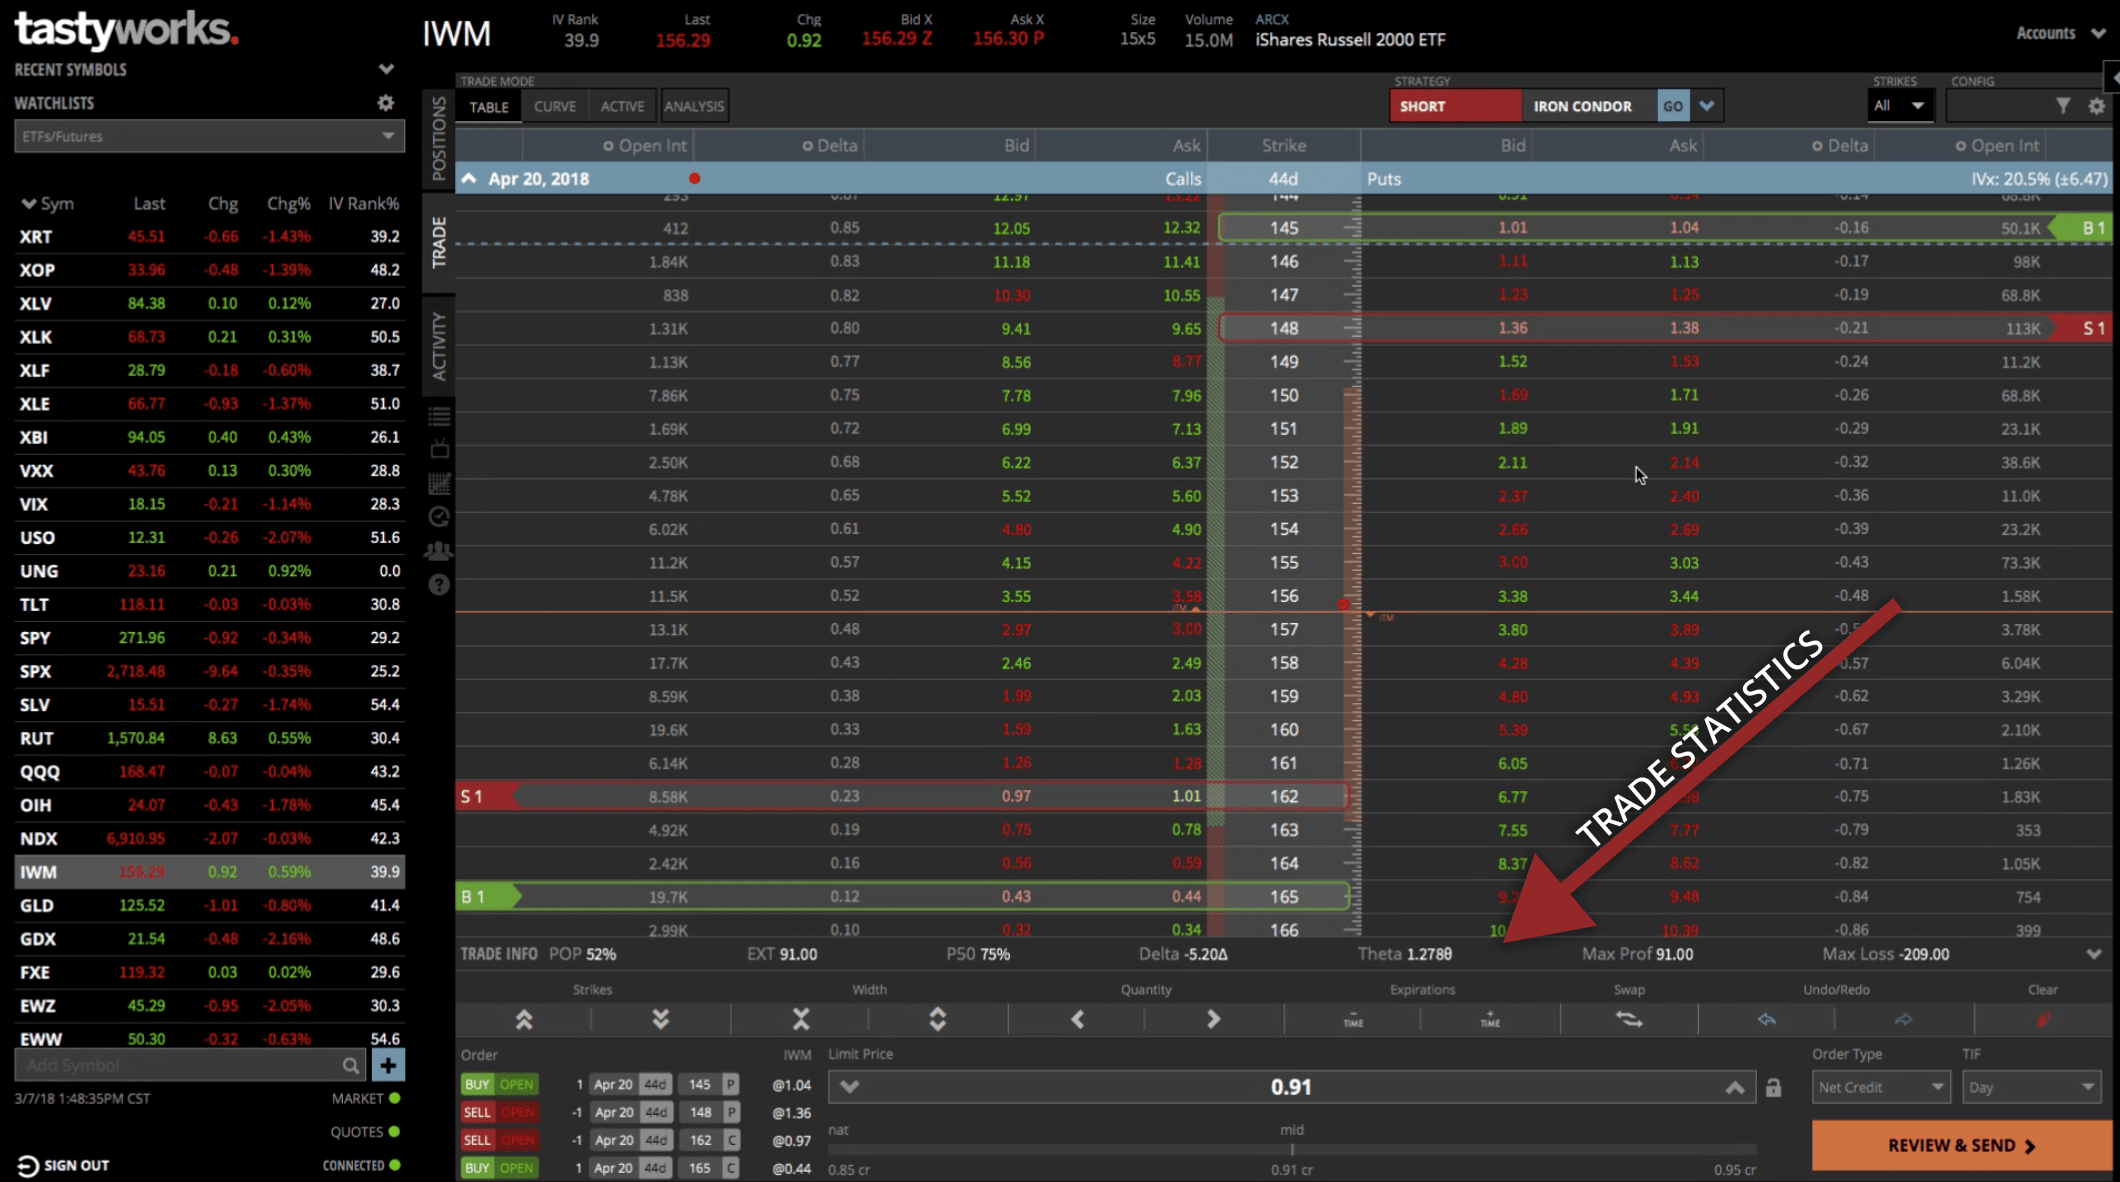The width and height of the screenshot is (2120, 1182).
Task: Open the Strikes All dropdown
Action: (1900, 106)
